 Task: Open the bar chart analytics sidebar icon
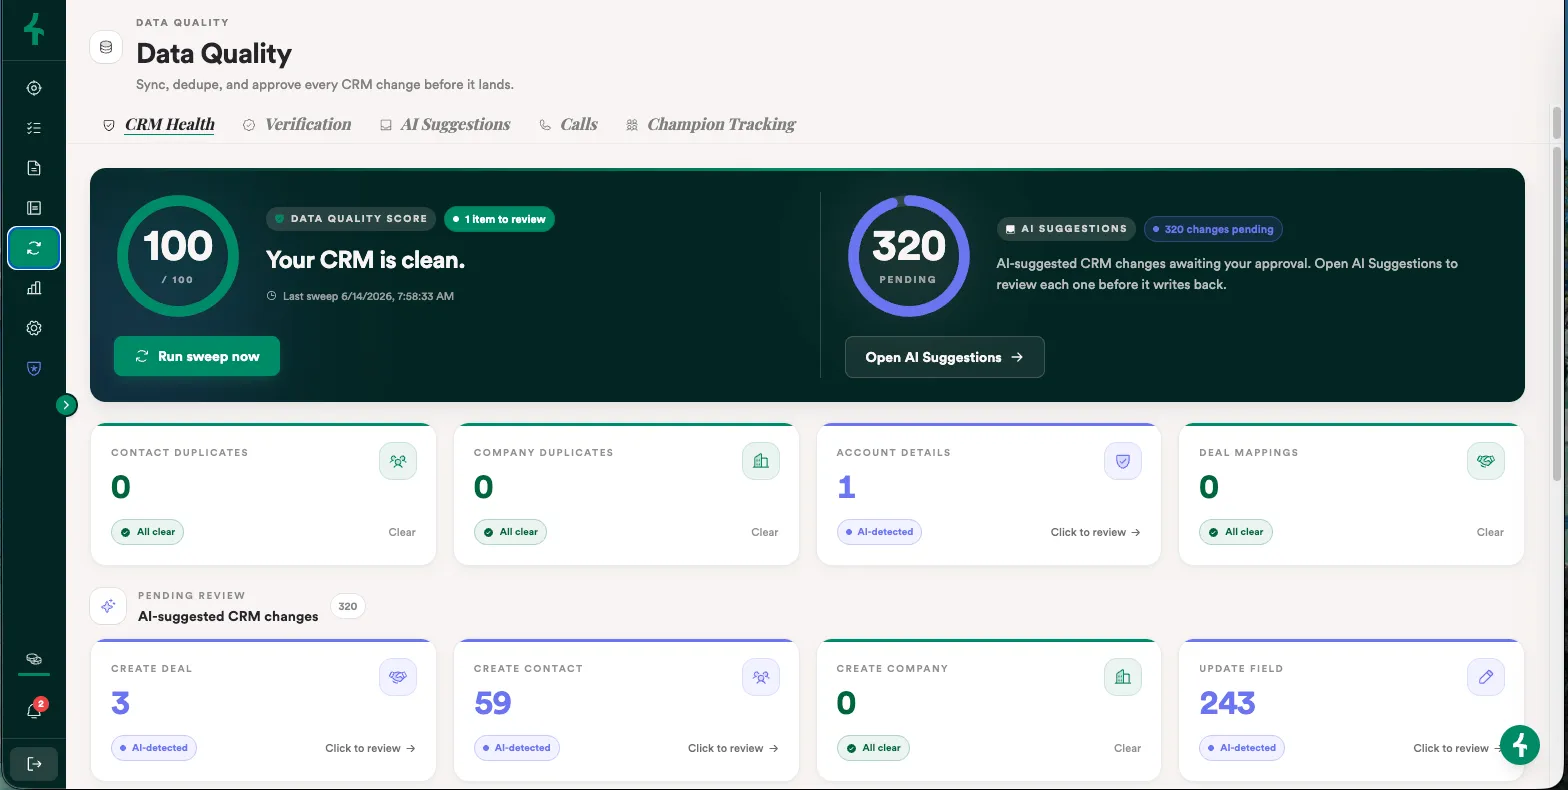34,288
